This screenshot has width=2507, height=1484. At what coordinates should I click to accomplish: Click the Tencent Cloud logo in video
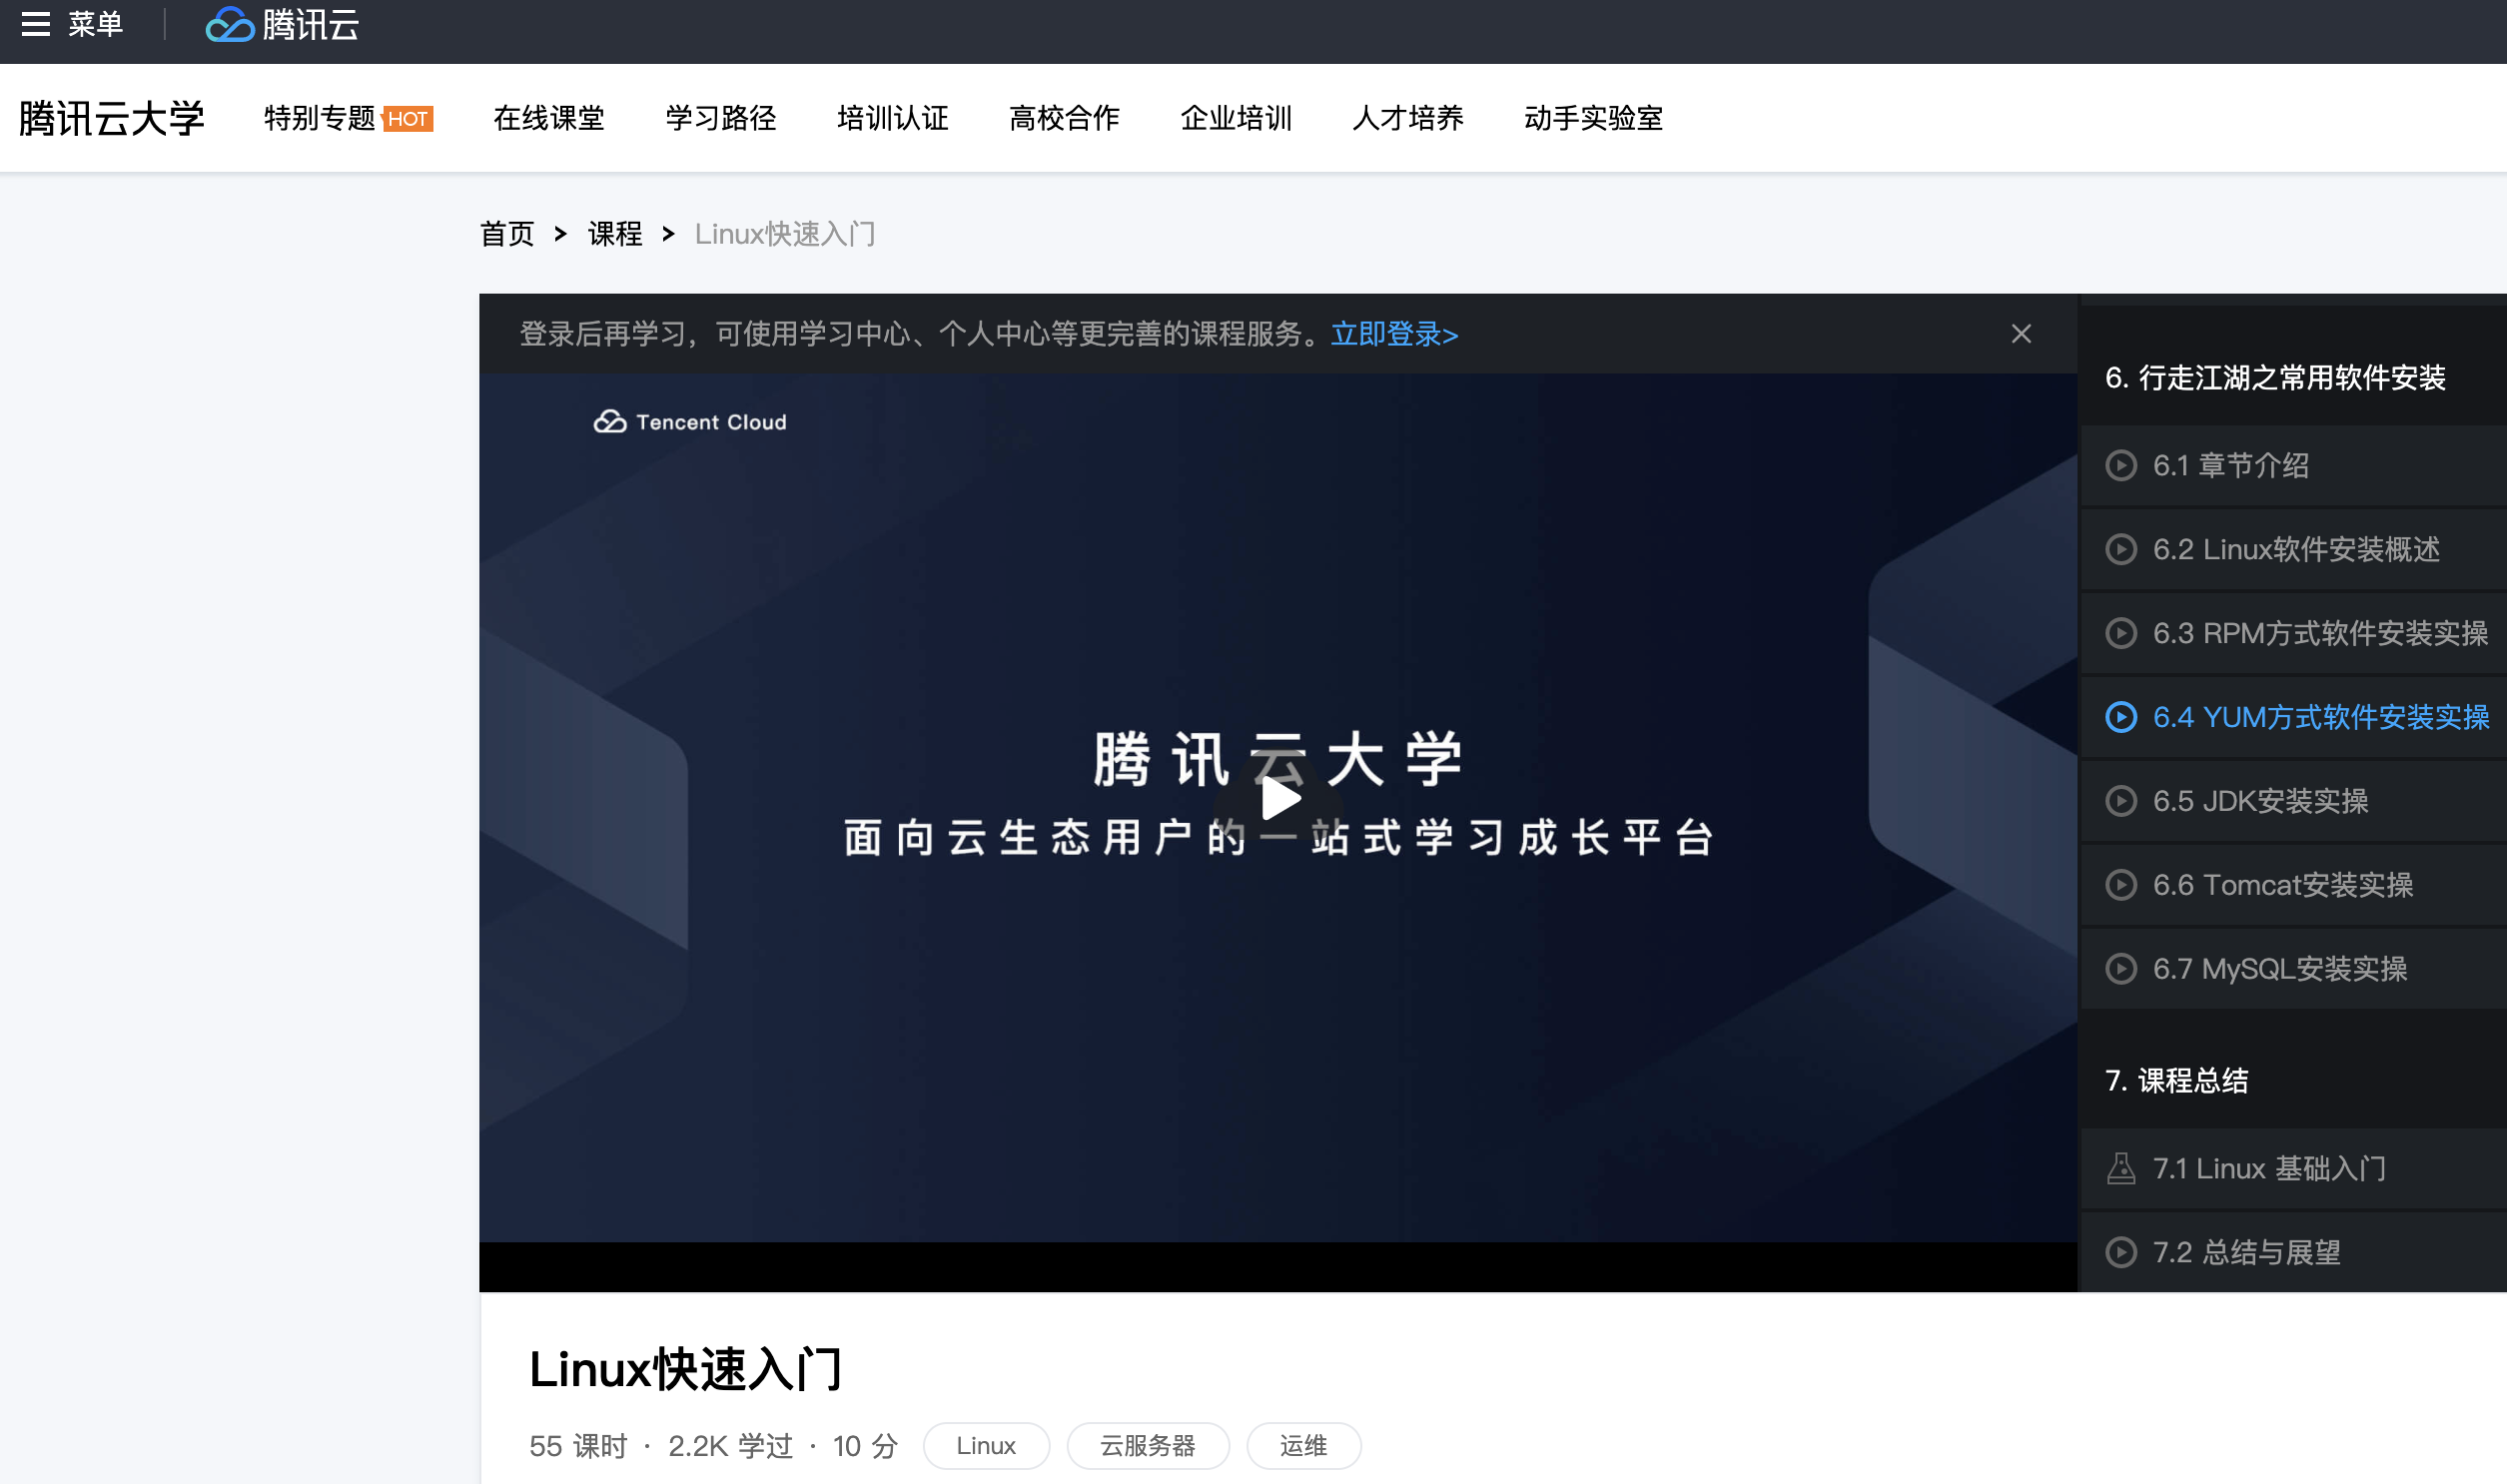(690, 422)
